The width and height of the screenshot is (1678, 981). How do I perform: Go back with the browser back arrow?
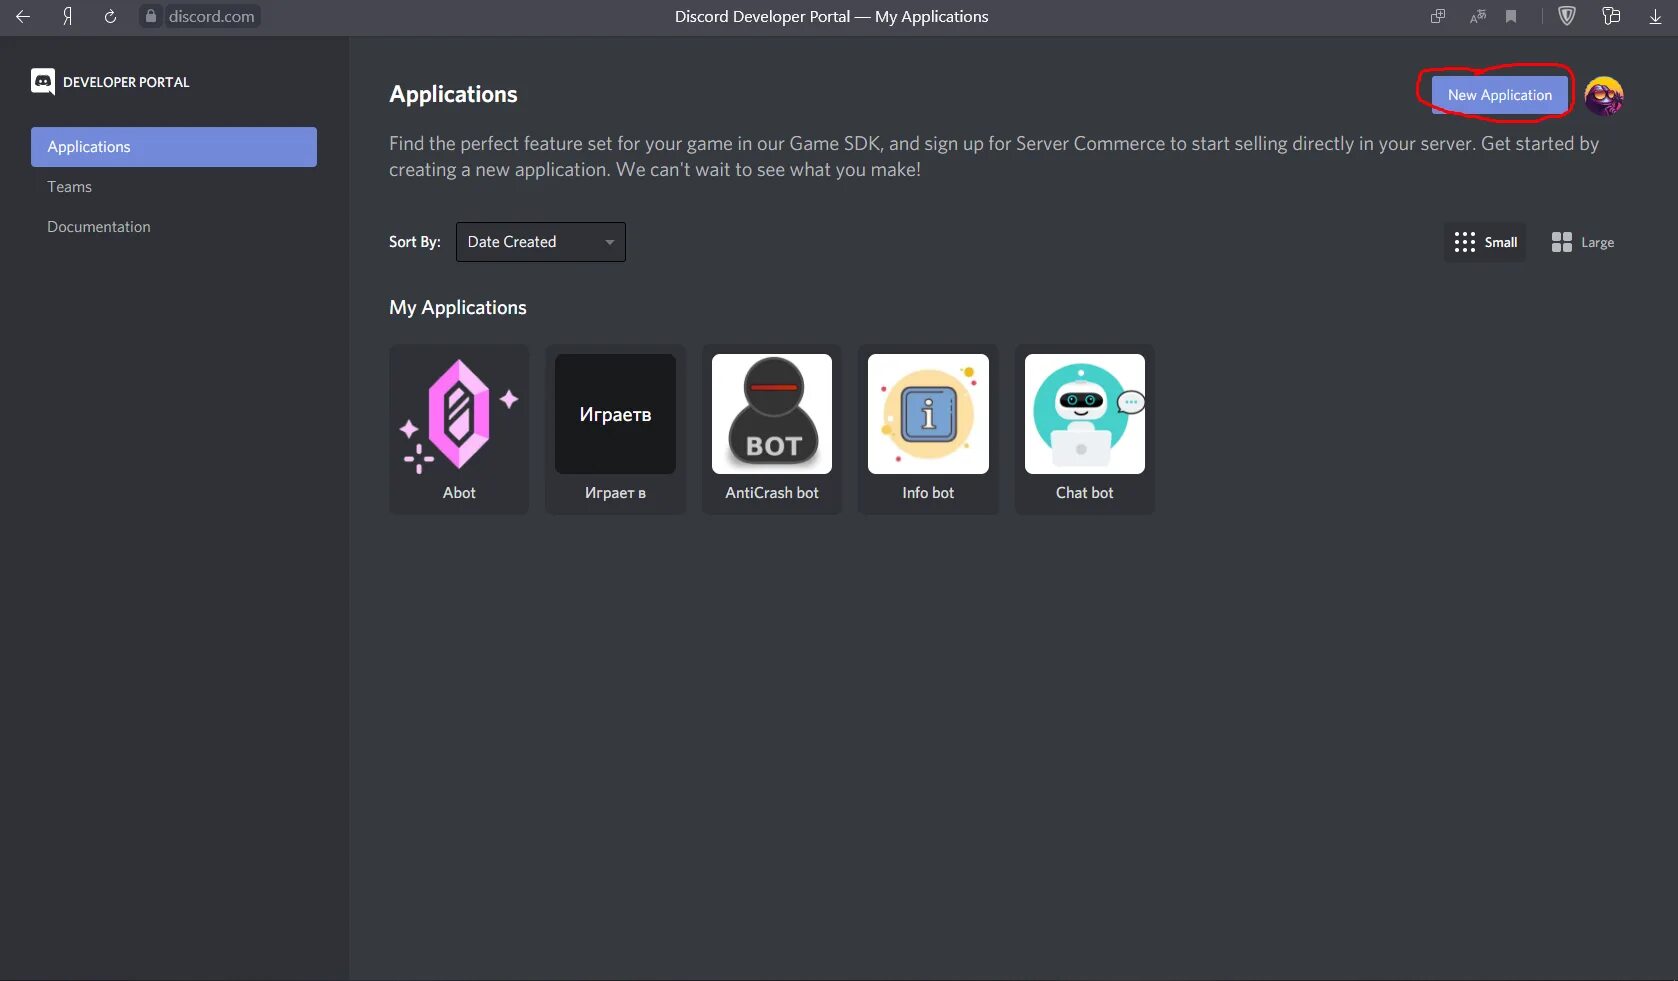tap(23, 16)
